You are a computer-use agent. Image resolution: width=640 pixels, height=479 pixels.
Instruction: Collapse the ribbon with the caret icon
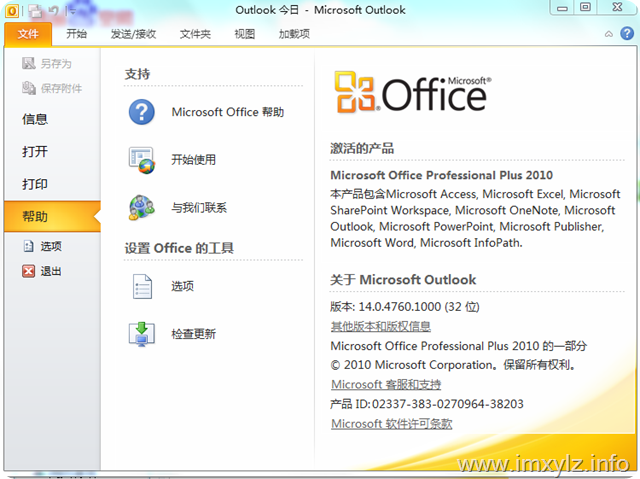point(609,34)
